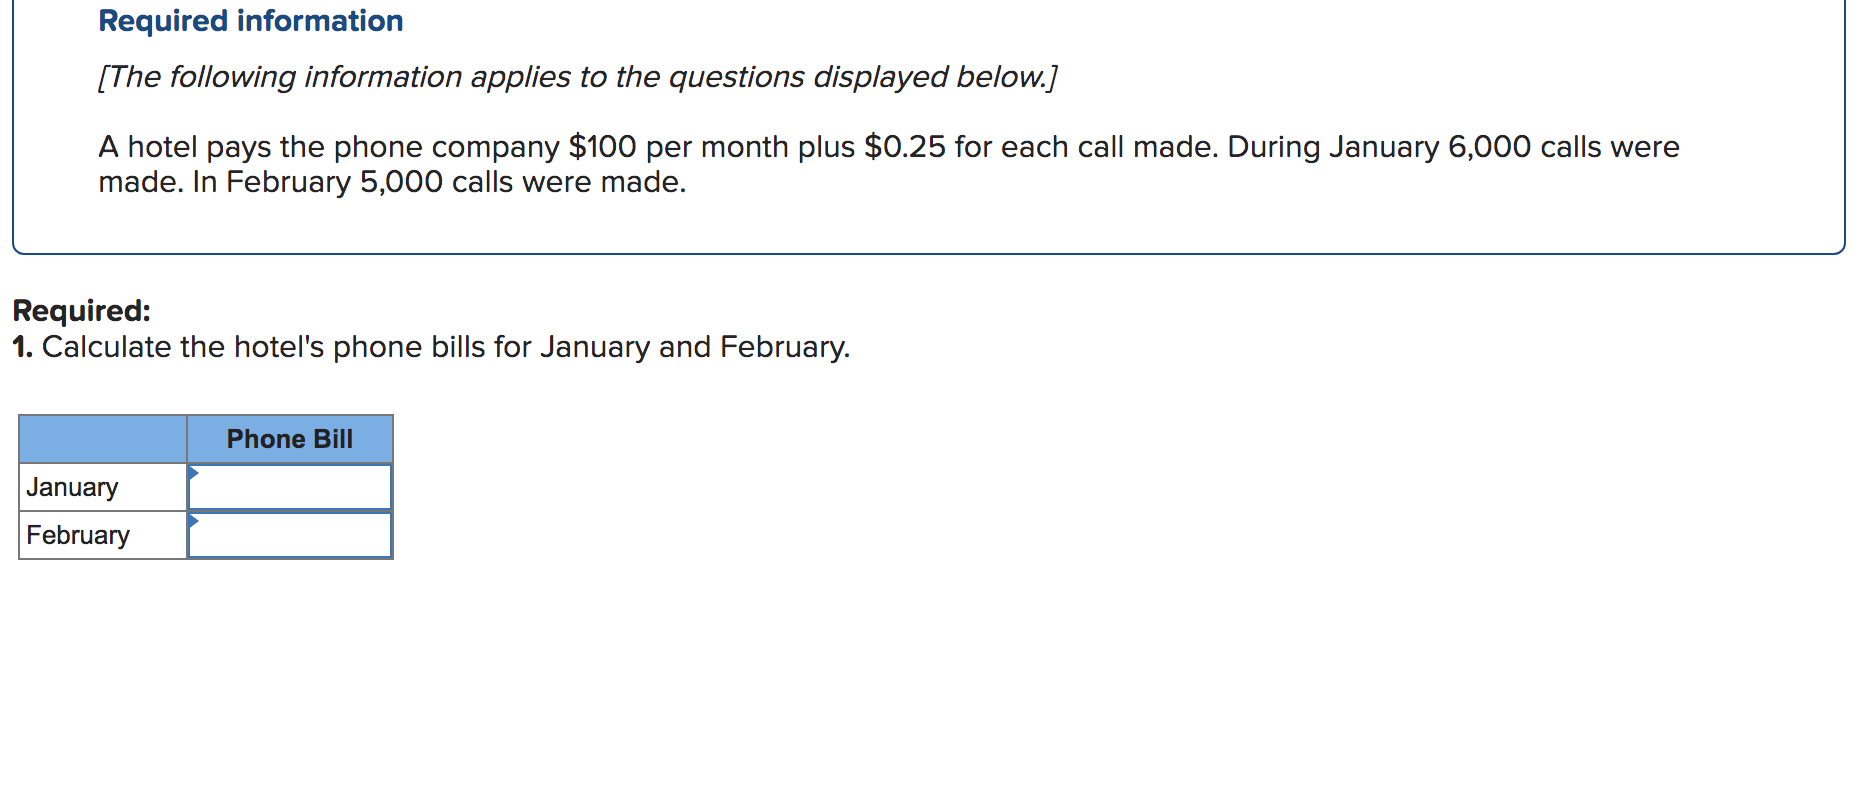The width and height of the screenshot is (1864, 800).
Task: Click the top-left blank table header cell
Action: click(100, 438)
